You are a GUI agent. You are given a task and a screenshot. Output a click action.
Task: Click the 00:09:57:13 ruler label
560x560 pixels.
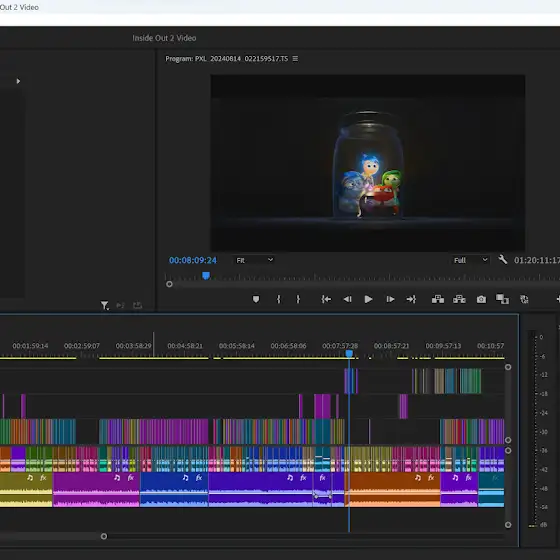pyautogui.click(x=443, y=346)
